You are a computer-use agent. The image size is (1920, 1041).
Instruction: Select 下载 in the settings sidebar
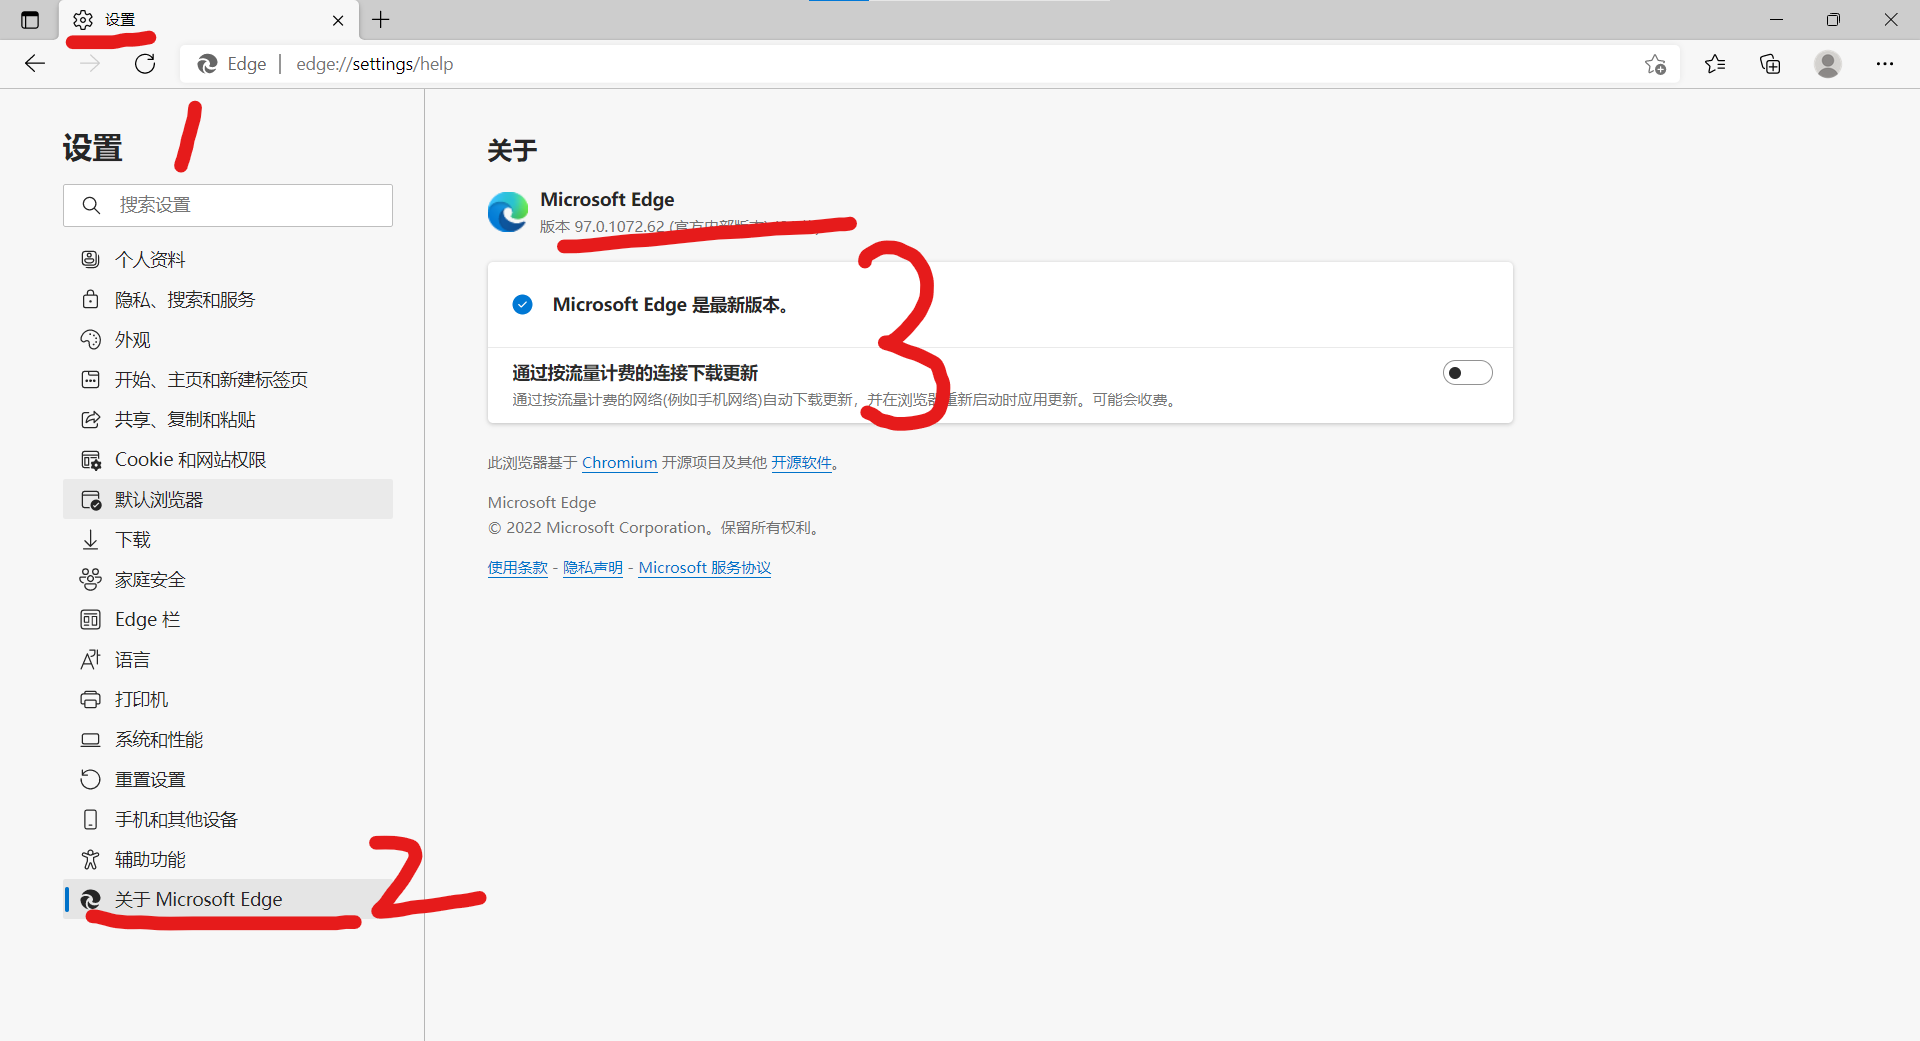click(132, 540)
